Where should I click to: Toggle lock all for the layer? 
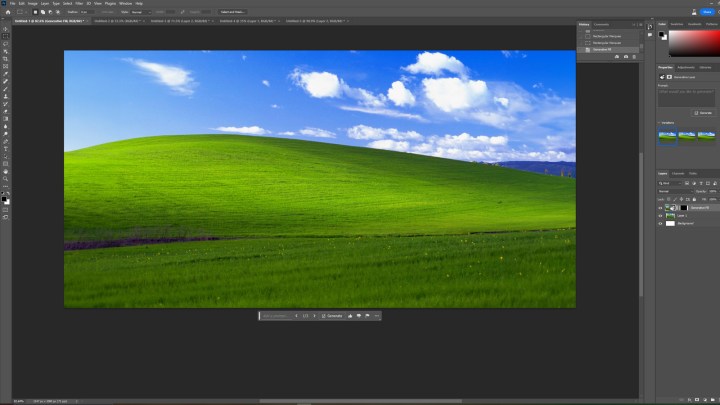click(694, 199)
